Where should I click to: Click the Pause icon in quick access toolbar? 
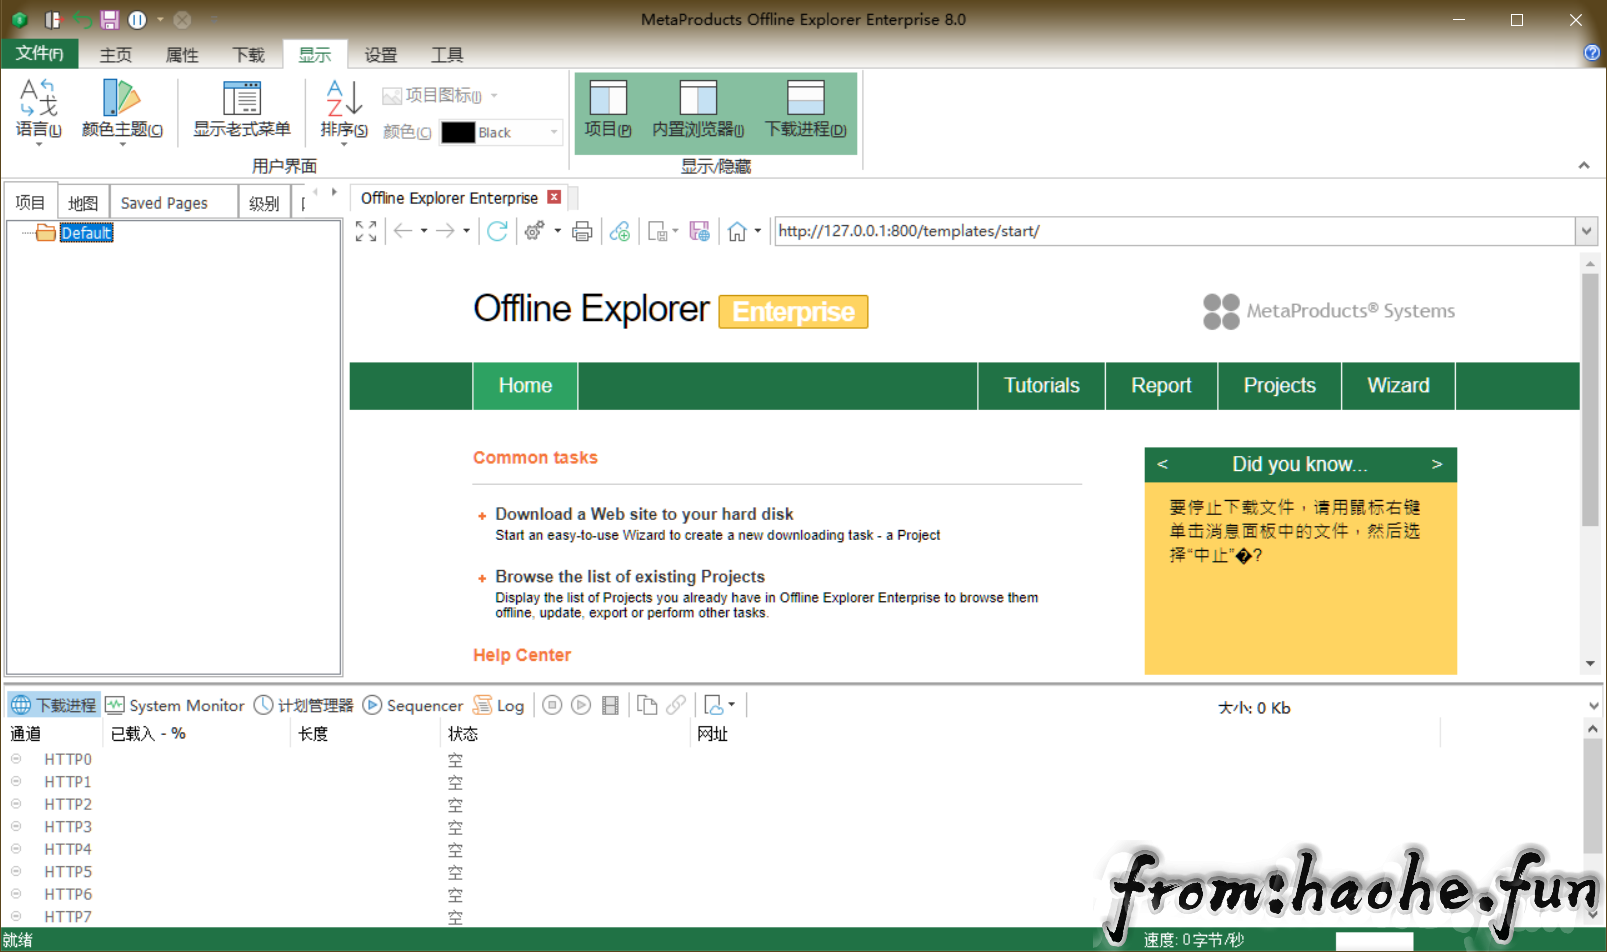[x=136, y=19]
